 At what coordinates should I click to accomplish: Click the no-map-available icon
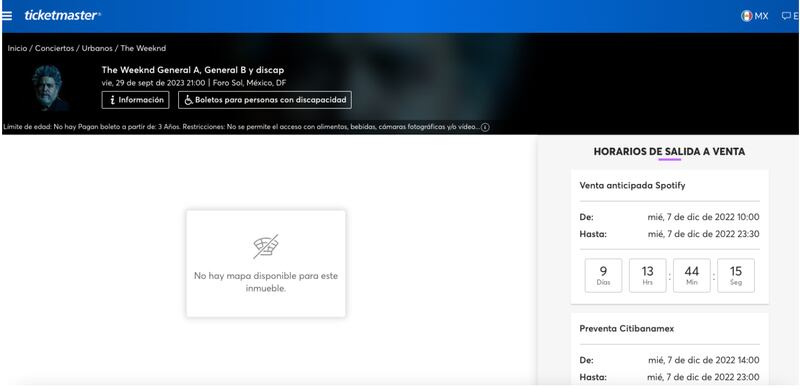266,247
